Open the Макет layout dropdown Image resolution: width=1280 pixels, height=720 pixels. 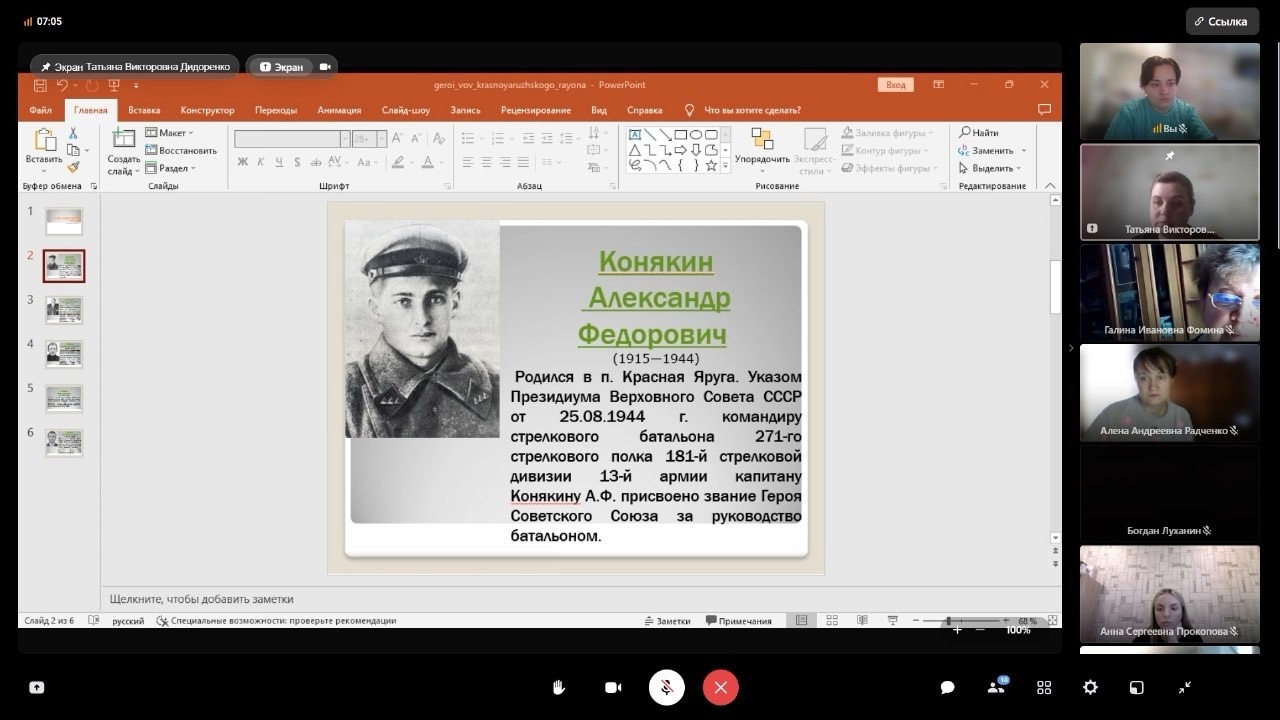click(x=169, y=133)
